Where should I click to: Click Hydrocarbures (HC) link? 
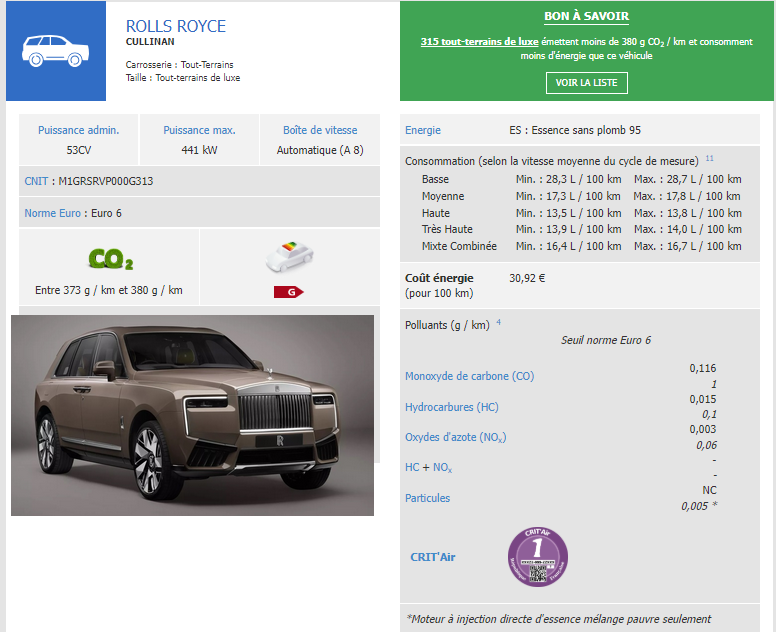click(x=452, y=407)
